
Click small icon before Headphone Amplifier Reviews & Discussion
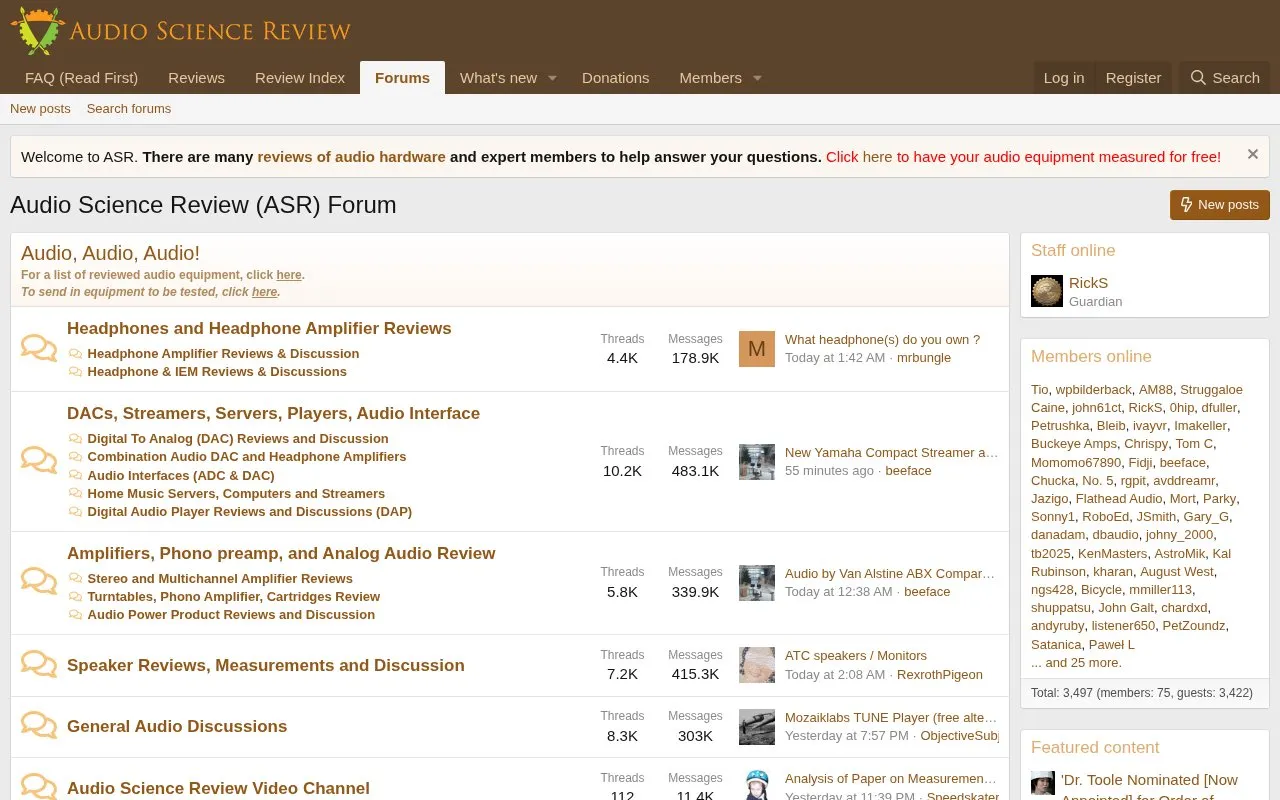[76, 354]
